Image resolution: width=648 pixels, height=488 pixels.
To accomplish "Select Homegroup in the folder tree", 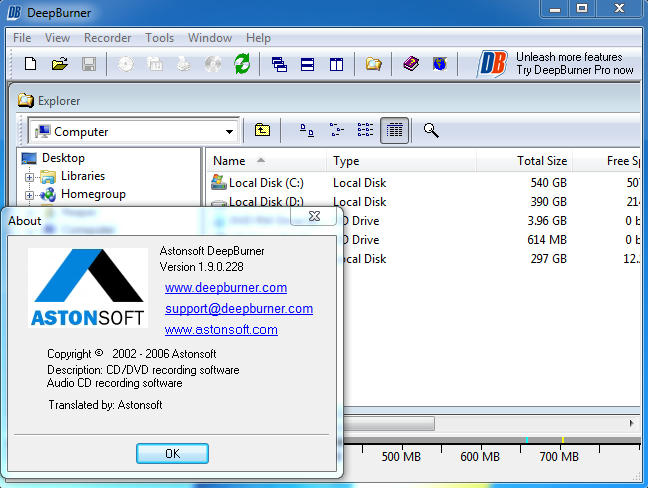I will point(93,194).
